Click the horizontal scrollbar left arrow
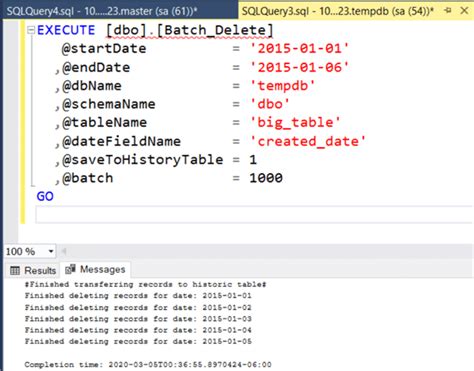Image resolution: width=474 pixels, height=371 pixels. pos(64,251)
